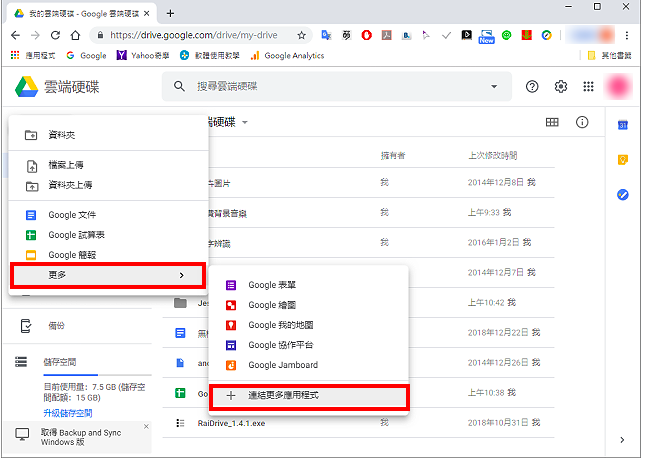Expand My Drive title dropdown arrow
655x463 pixels.
tap(245, 122)
